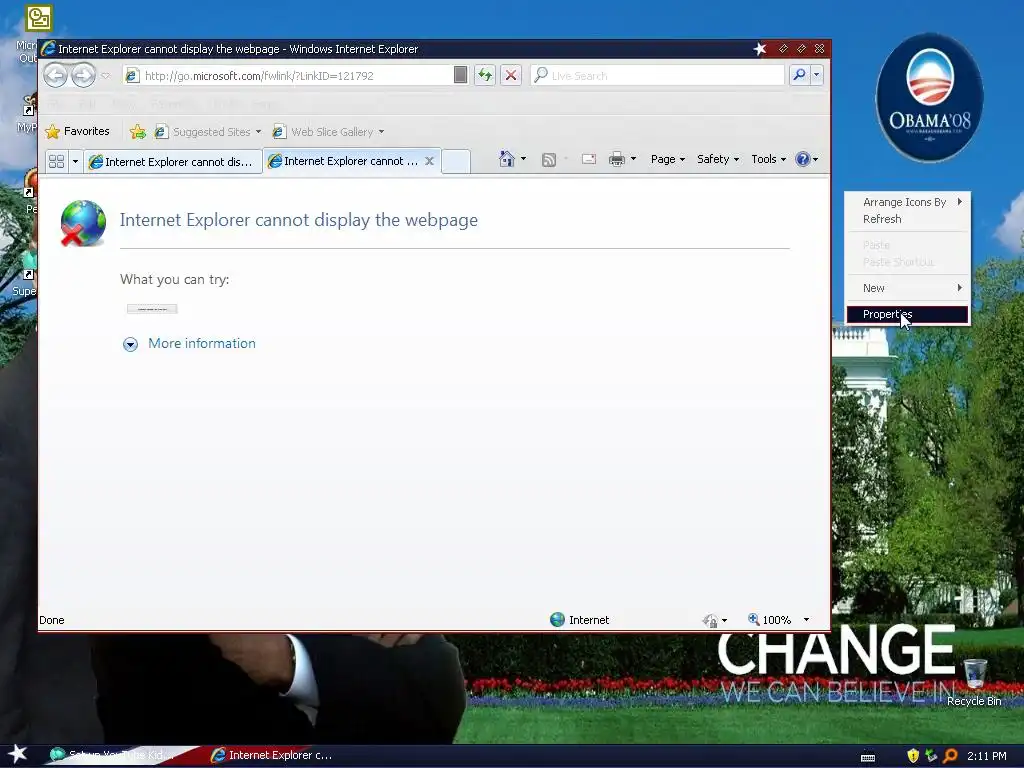Open the Safety menu
The height and width of the screenshot is (768, 1024).
coord(718,159)
